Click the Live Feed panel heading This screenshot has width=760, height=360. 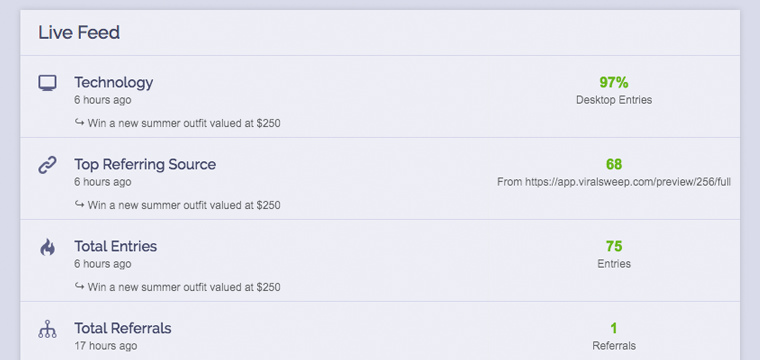[79, 33]
